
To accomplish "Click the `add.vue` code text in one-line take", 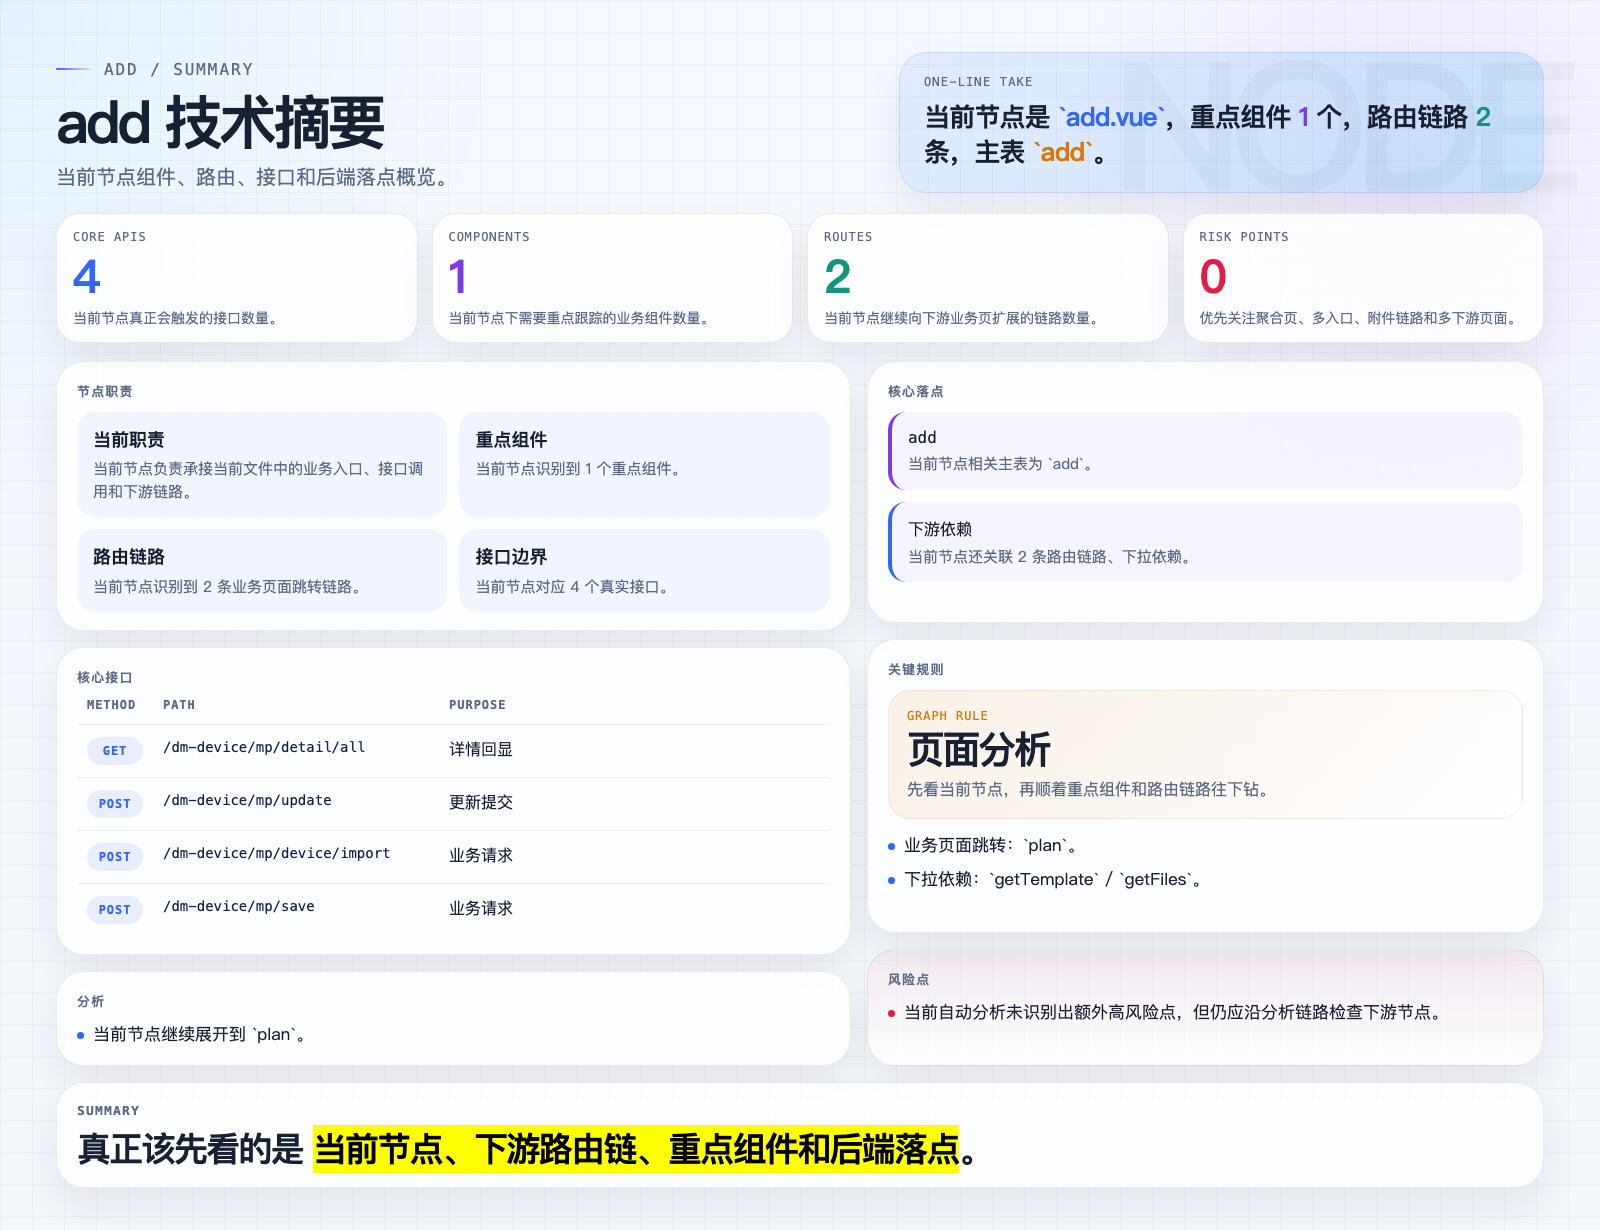I will (1112, 117).
